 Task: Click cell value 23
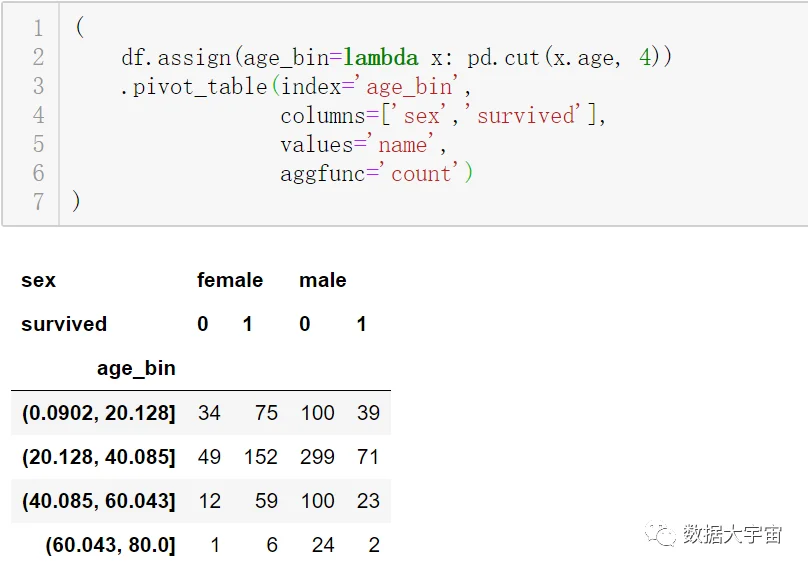(x=368, y=501)
